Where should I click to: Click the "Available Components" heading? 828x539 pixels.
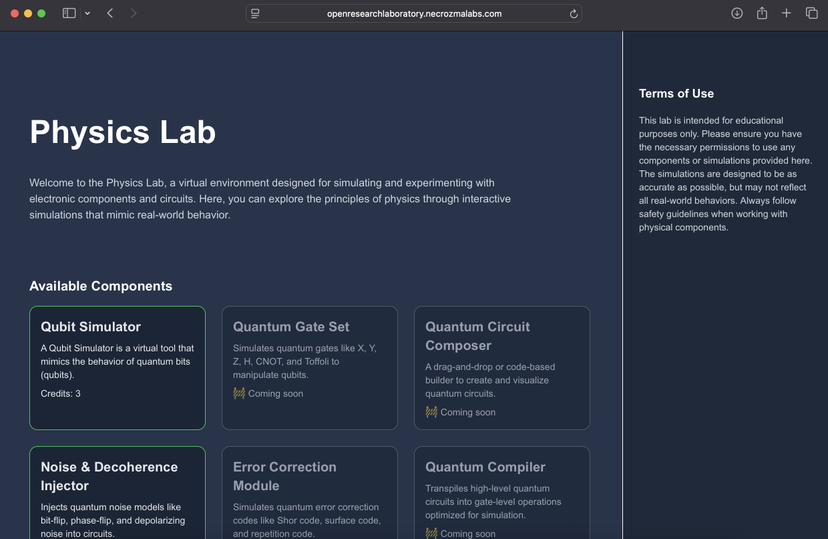[101, 286]
